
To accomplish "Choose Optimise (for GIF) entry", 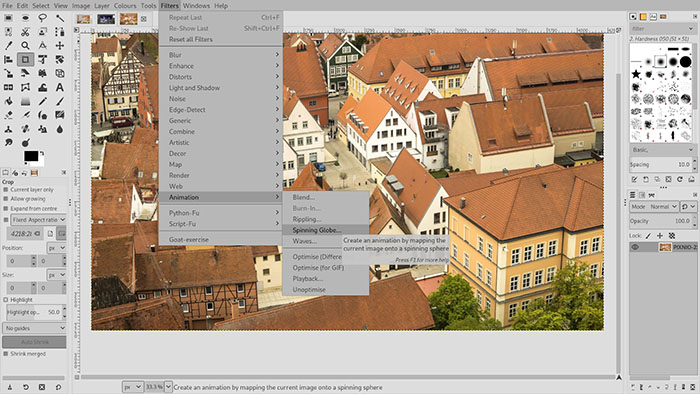I will click(x=325, y=268).
